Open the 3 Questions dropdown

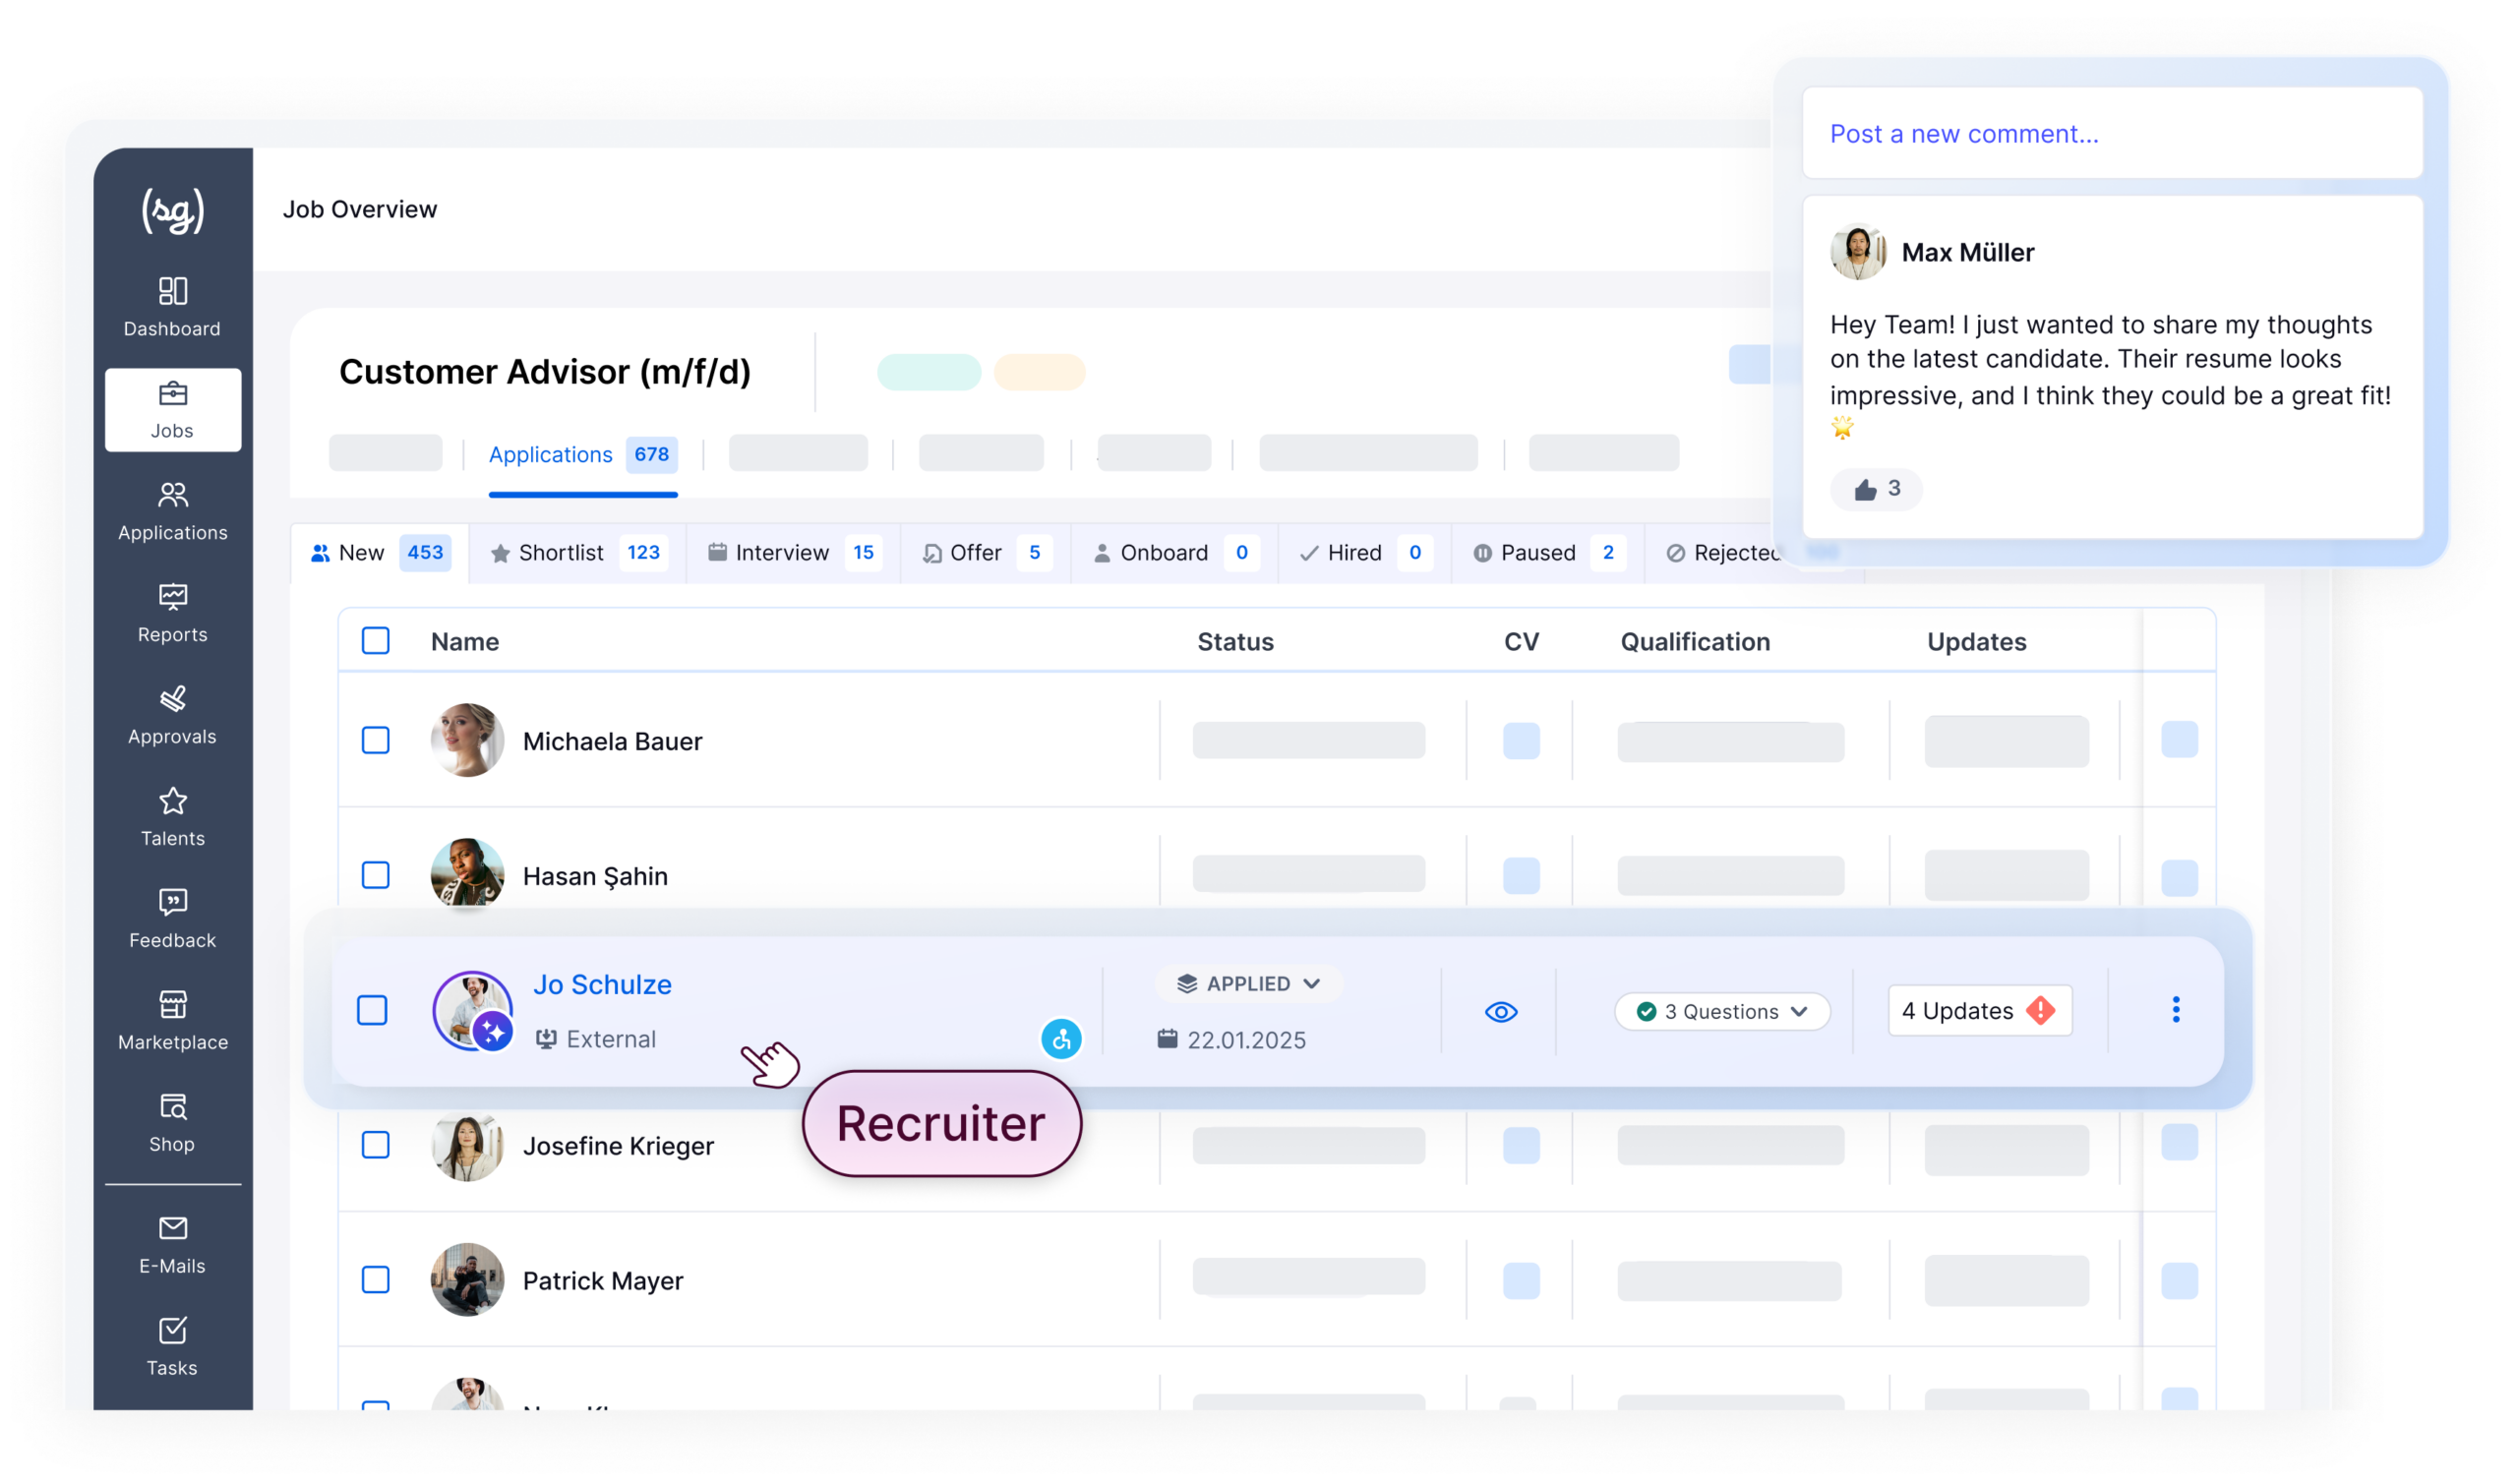pyautogui.click(x=1722, y=1011)
